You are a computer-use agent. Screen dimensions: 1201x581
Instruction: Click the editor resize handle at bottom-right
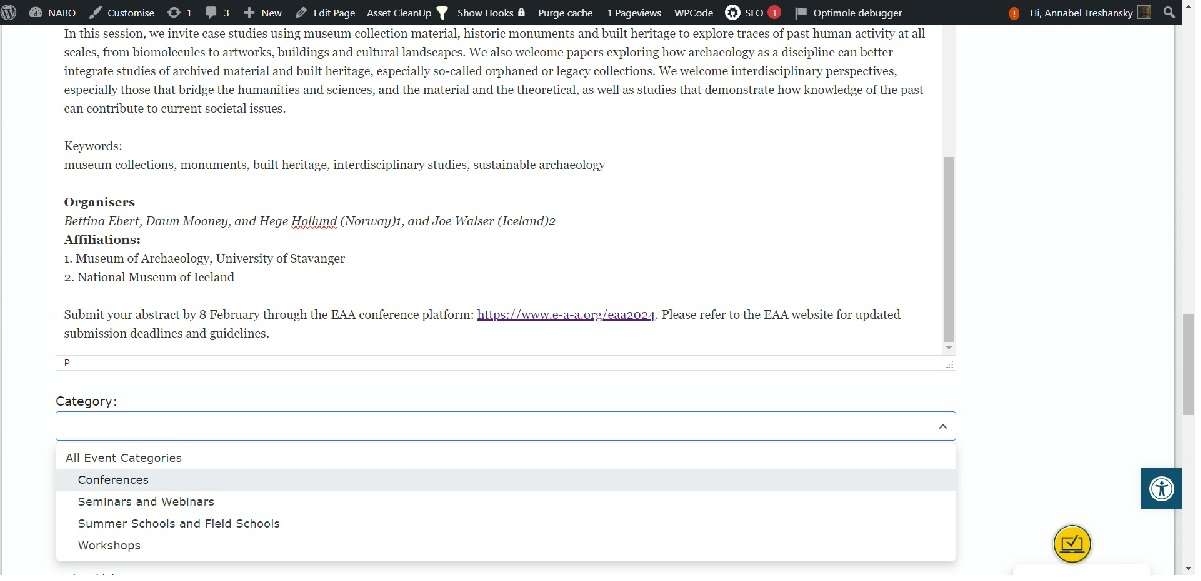coord(948,365)
